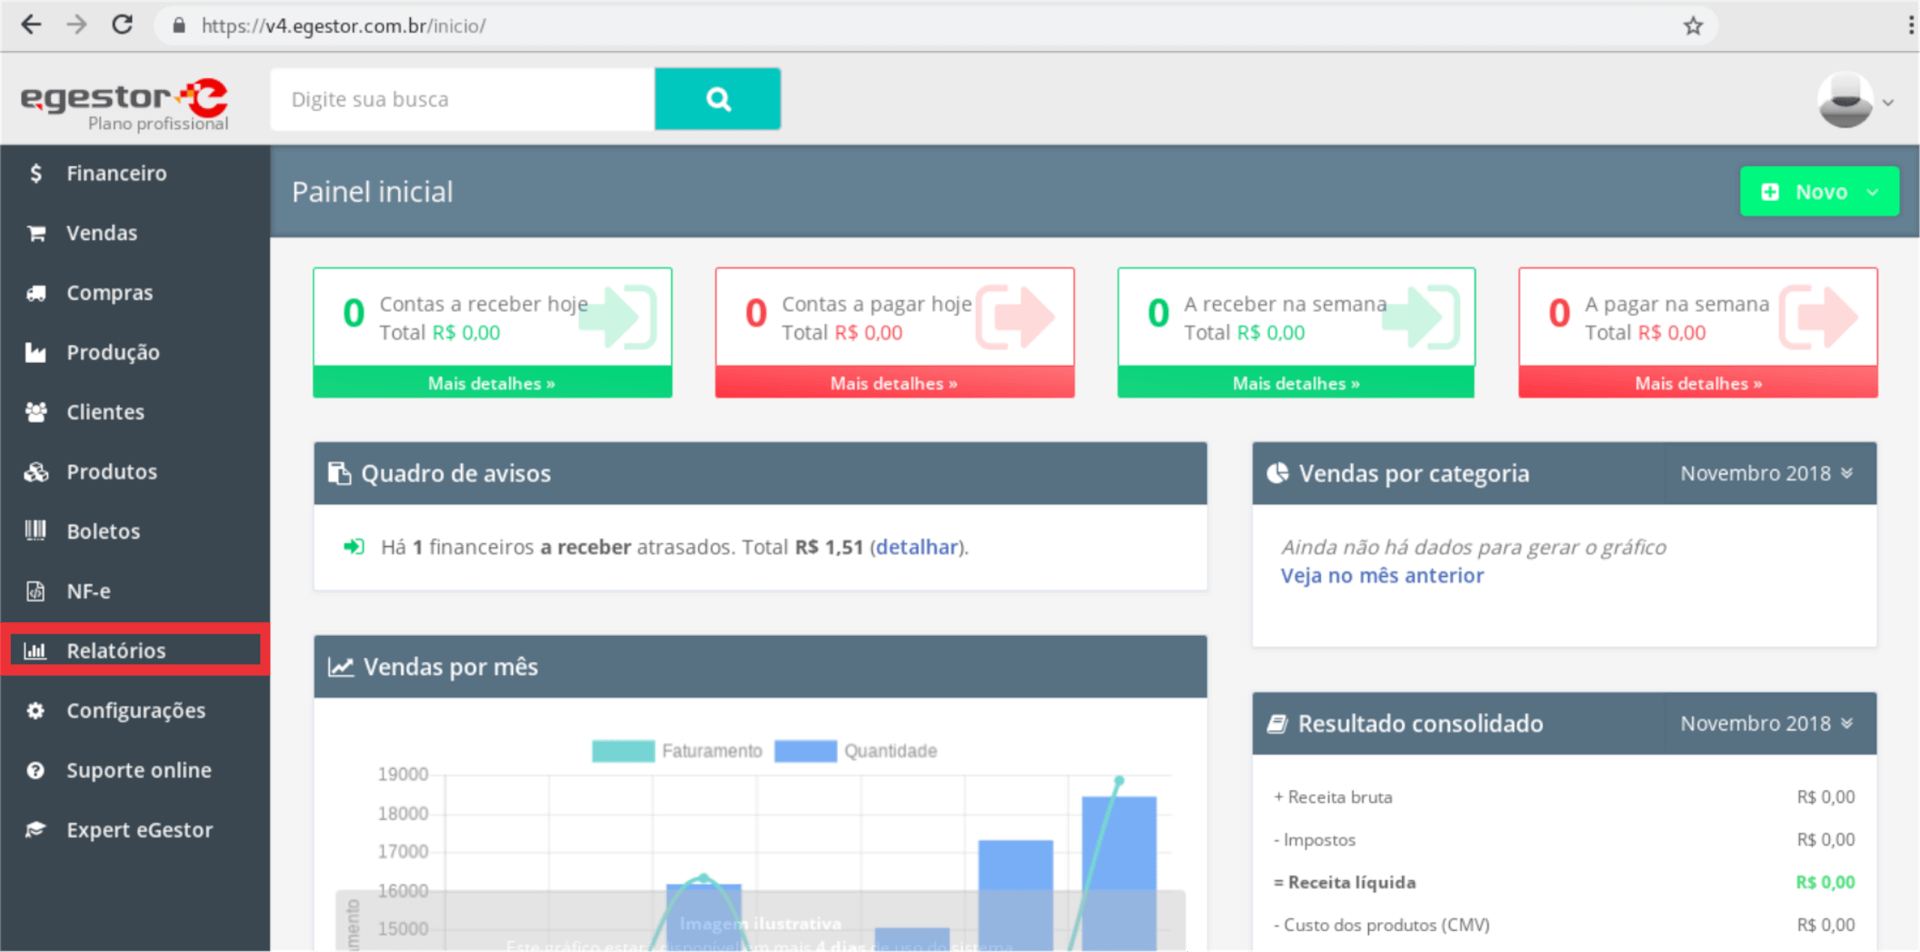Open user avatar profile menu
Image resolution: width=1920 pixels, height=952 pixels.
[1855, 101]
